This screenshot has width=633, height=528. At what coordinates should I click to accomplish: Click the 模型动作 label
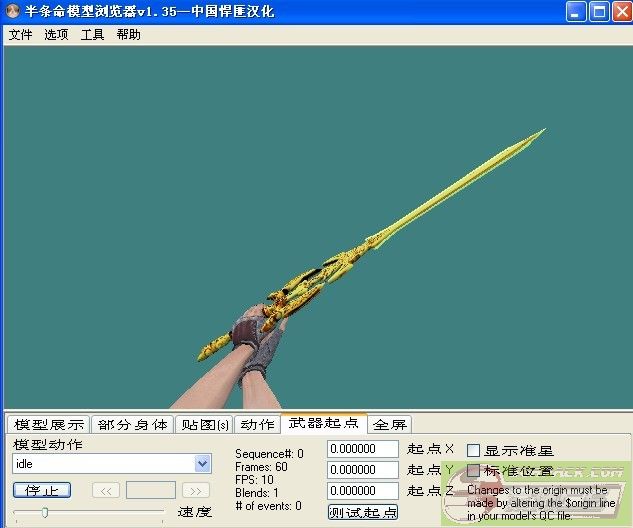point(48,444)
